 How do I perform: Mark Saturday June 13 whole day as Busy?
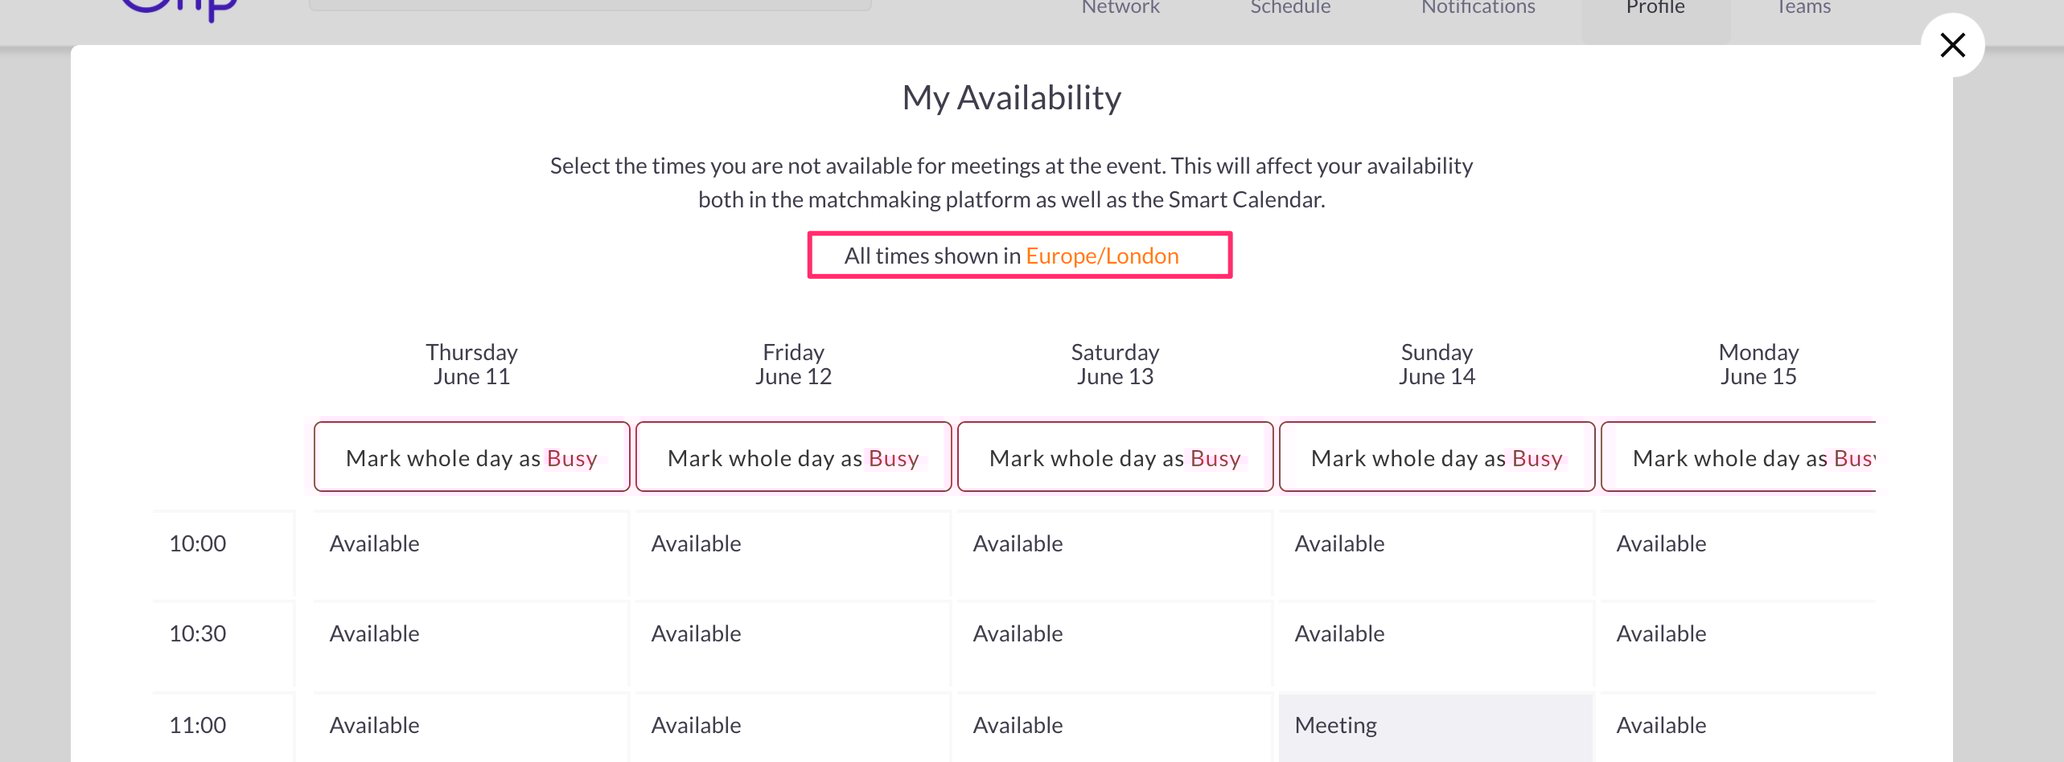(1115, 457)
